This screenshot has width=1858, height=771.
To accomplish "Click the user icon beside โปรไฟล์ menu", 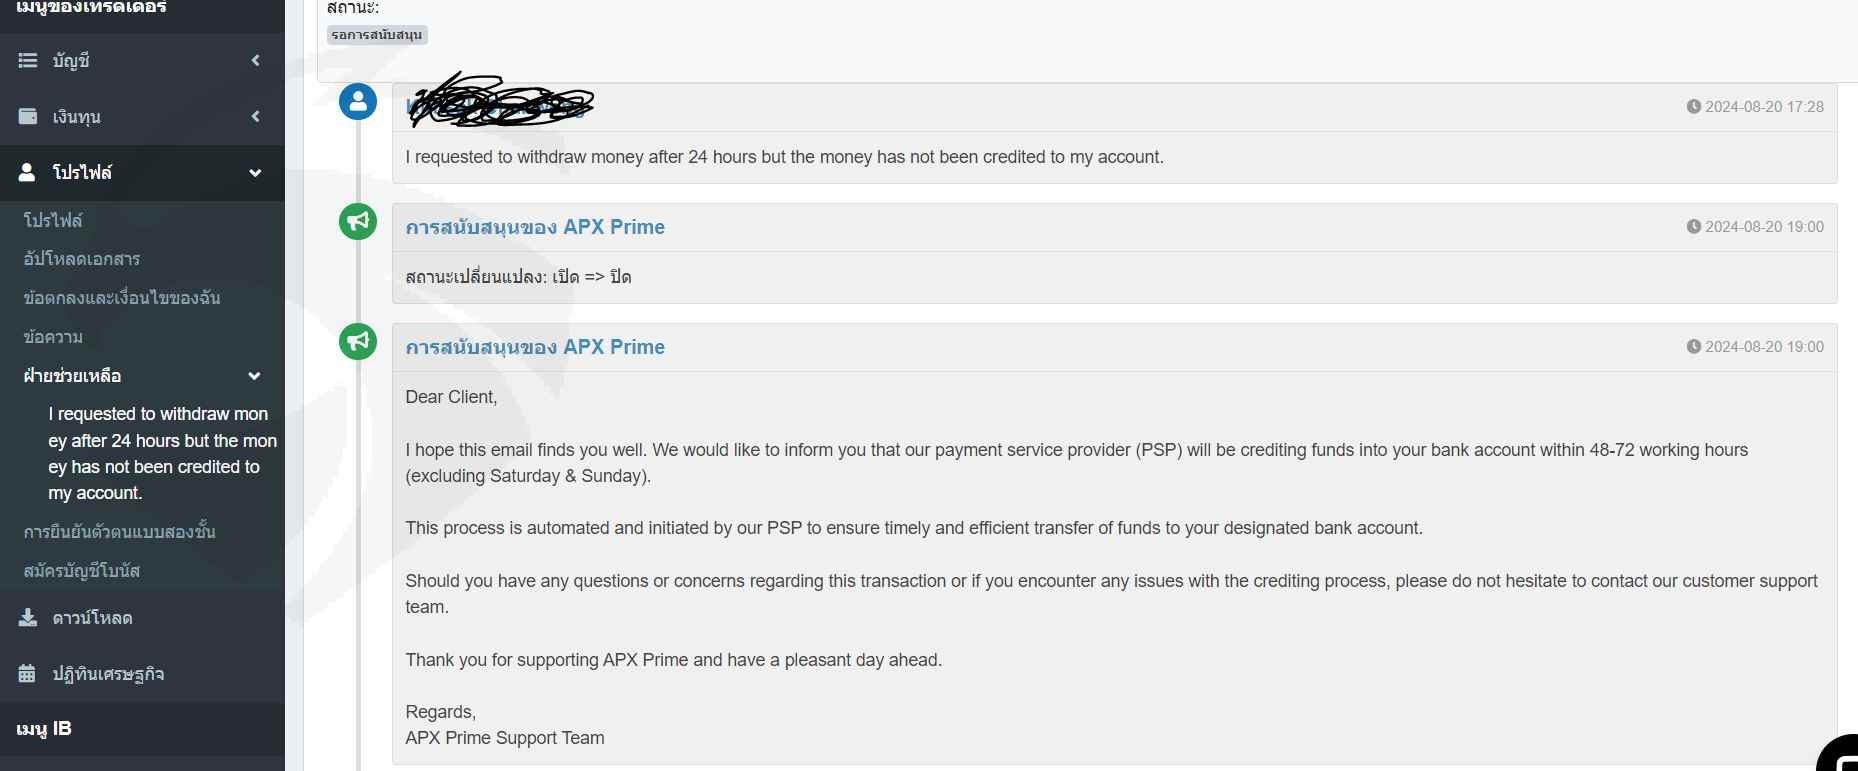I will coord(28,173).
